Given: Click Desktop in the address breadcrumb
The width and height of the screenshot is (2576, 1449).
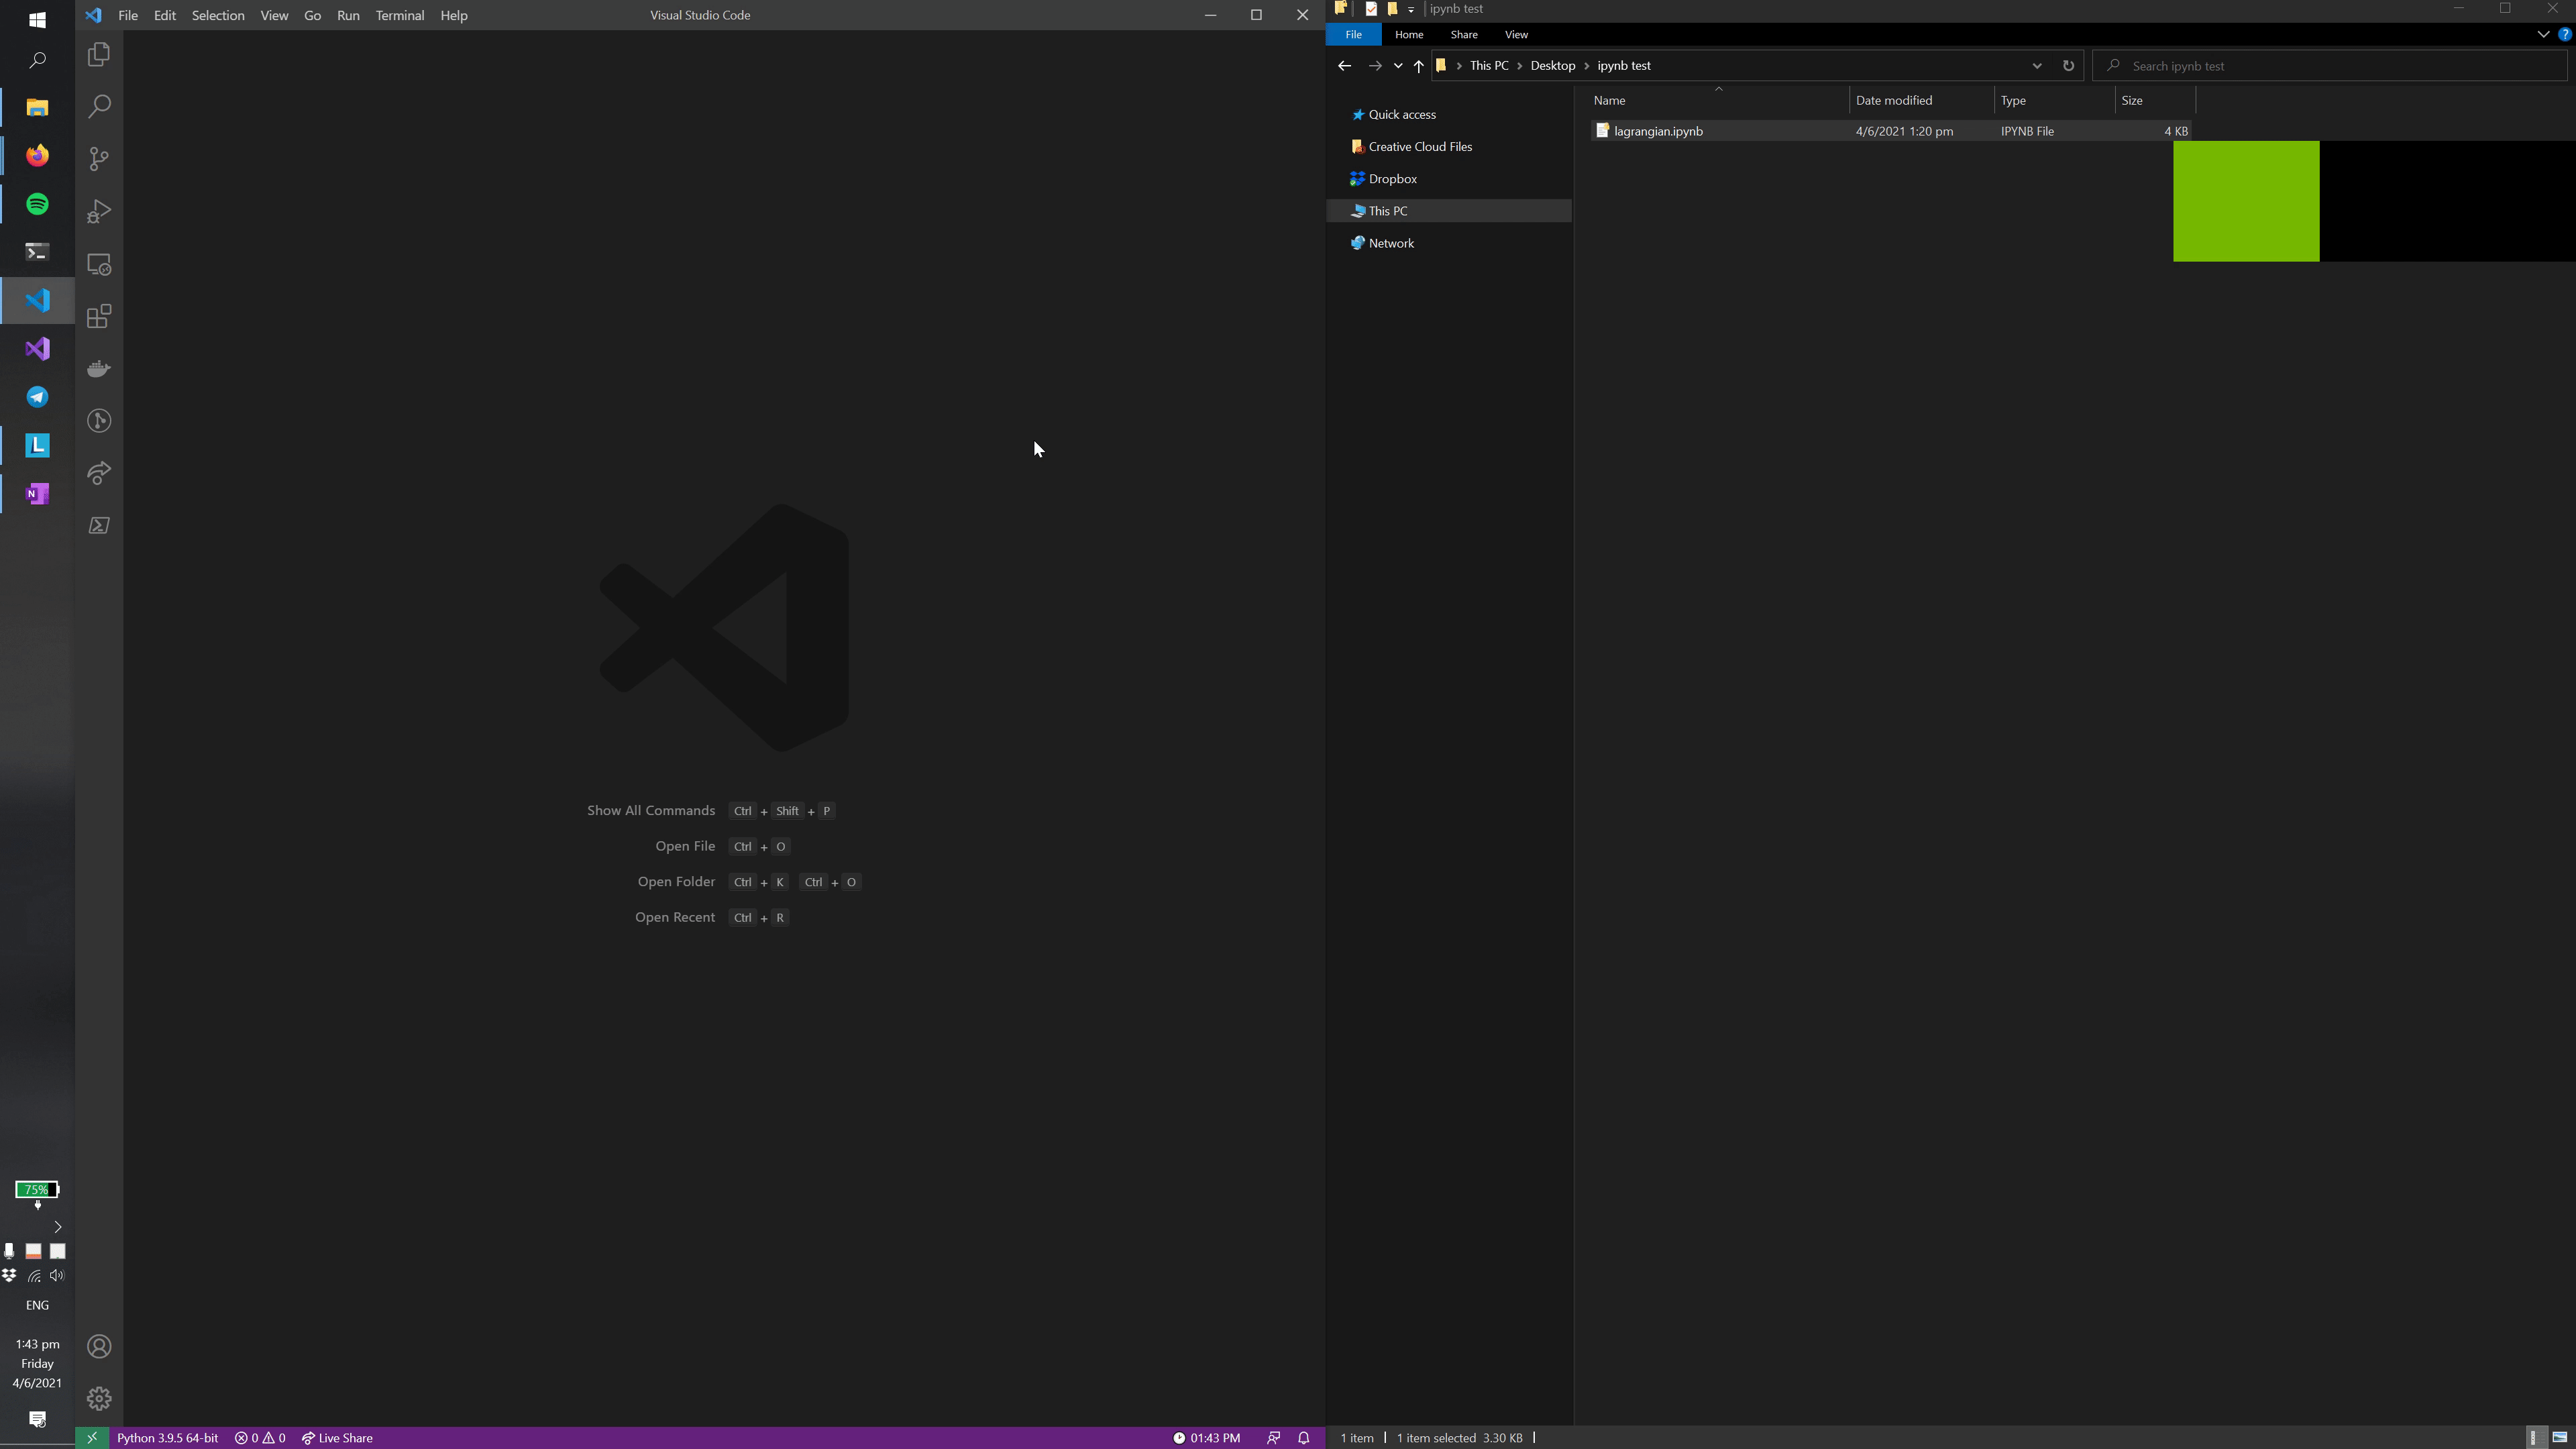Looking at the screenshot, I should coord(1552,66).
